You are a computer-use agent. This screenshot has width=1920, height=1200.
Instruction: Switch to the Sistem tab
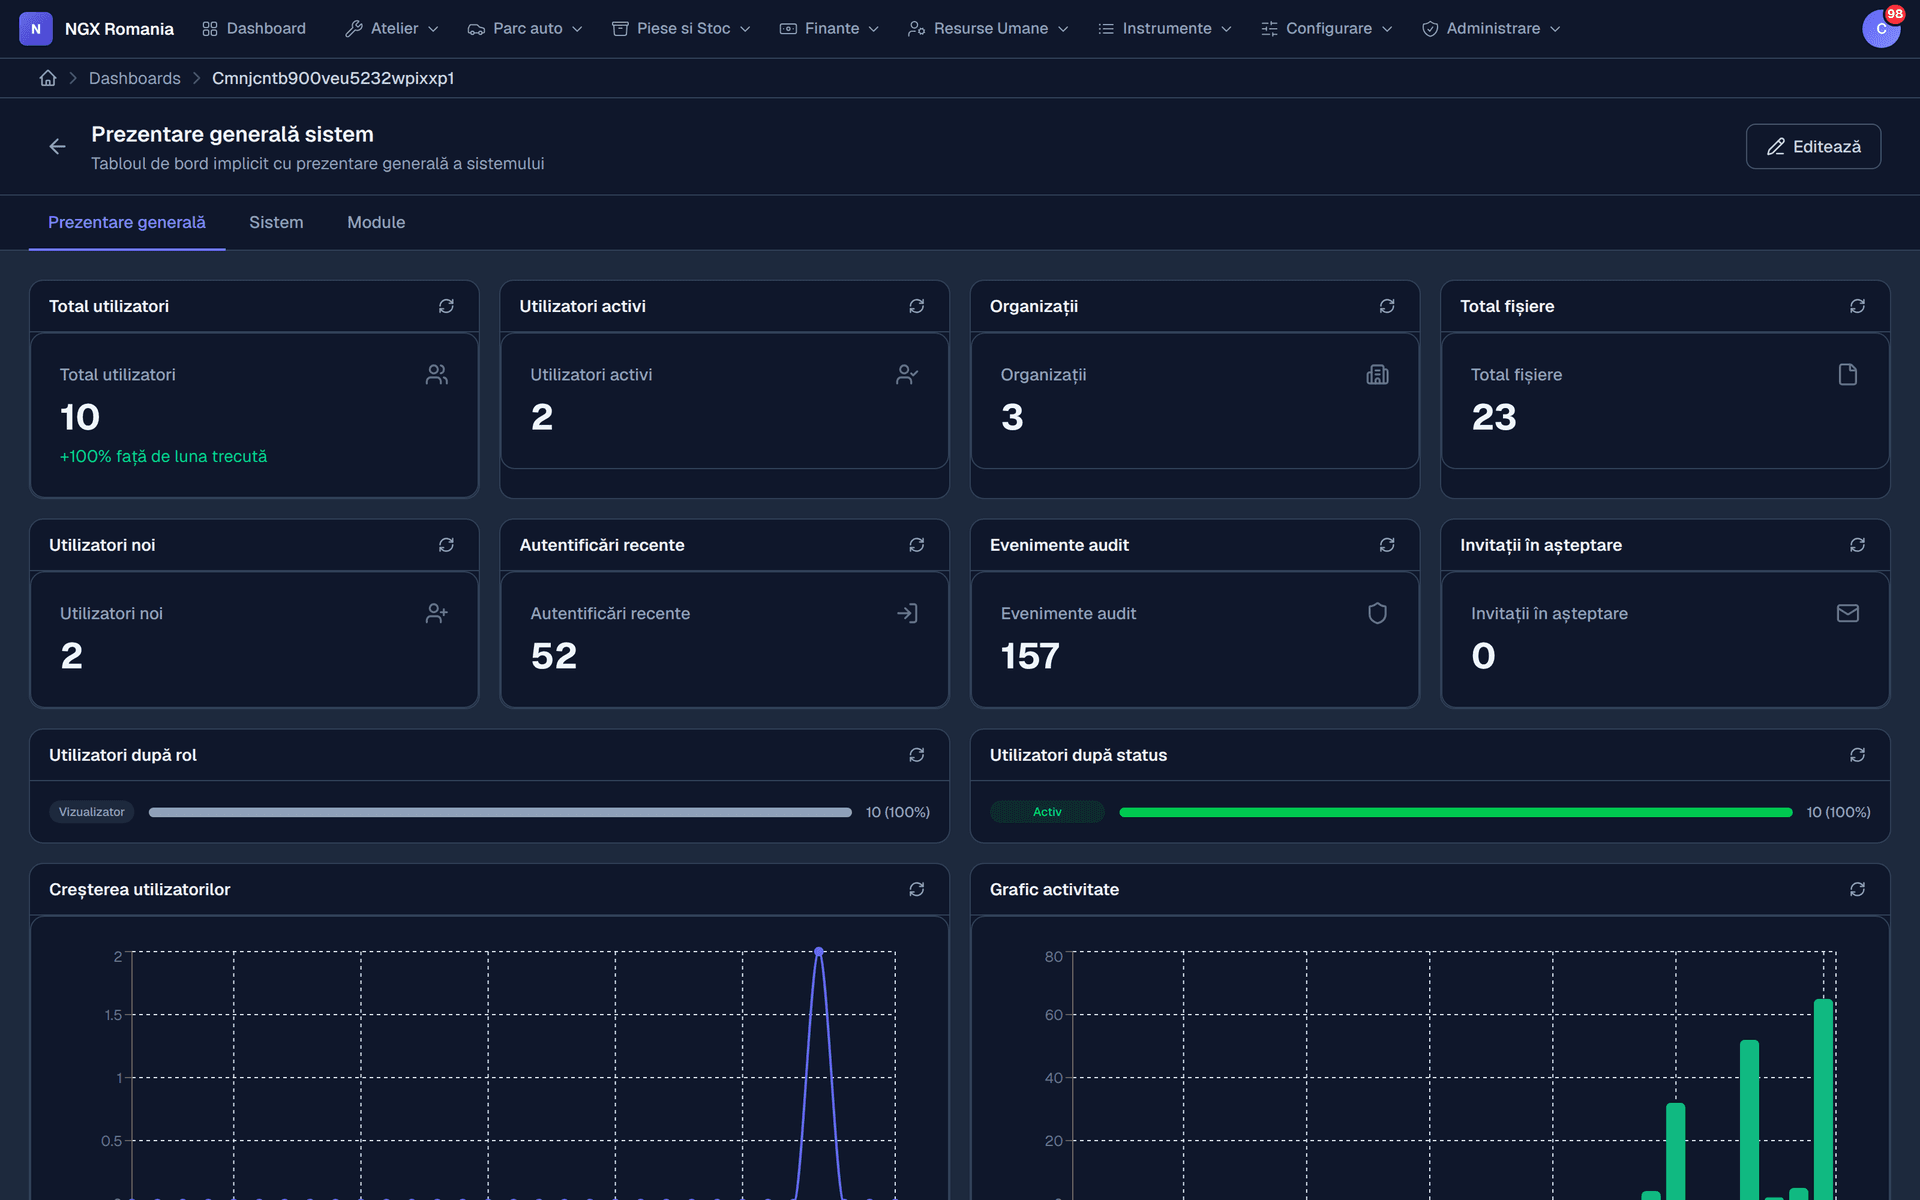pos(276,222)
